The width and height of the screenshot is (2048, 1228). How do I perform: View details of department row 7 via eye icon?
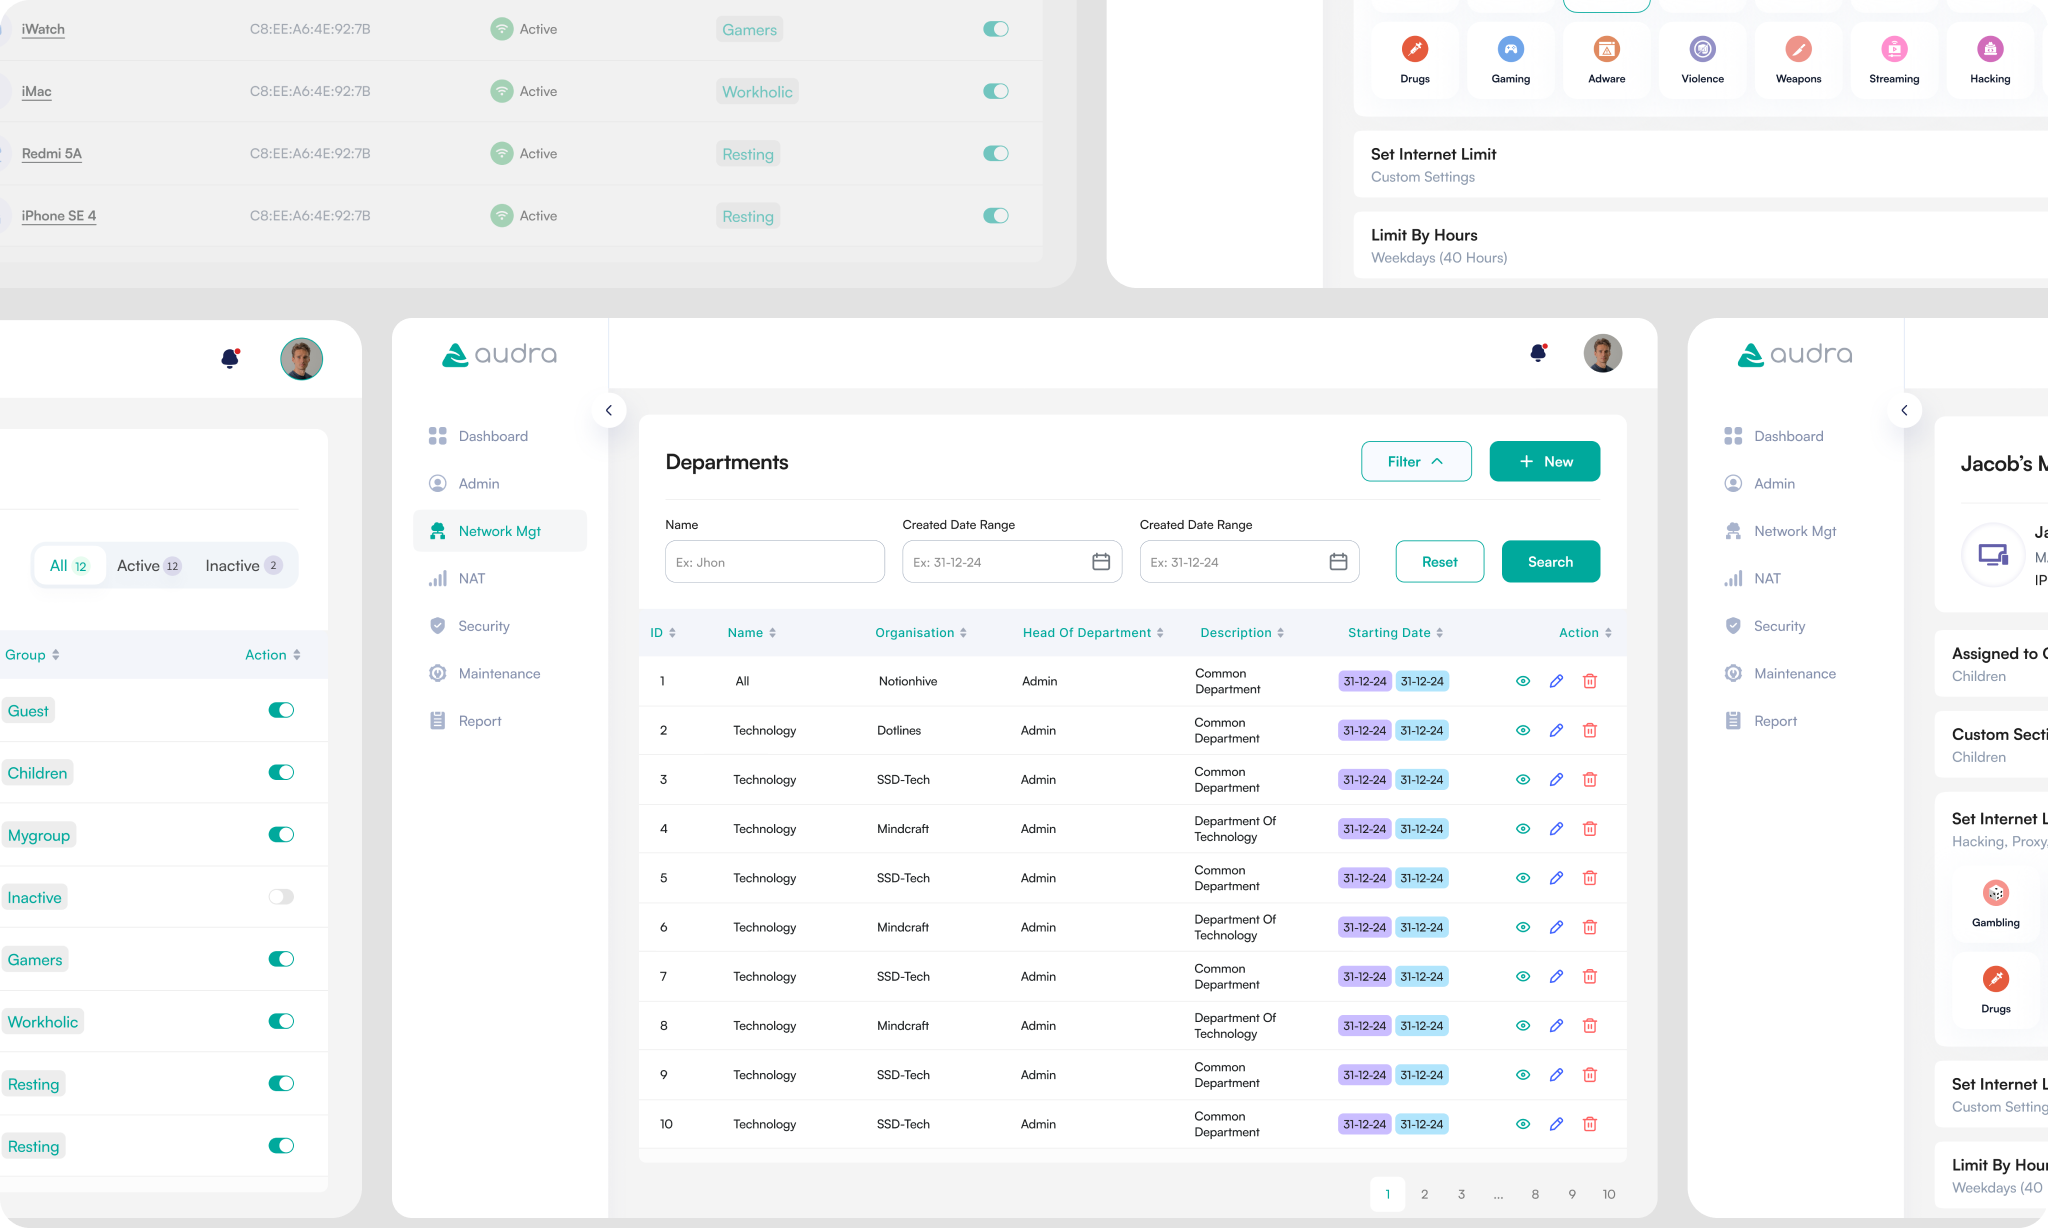tap(1522, 976)
